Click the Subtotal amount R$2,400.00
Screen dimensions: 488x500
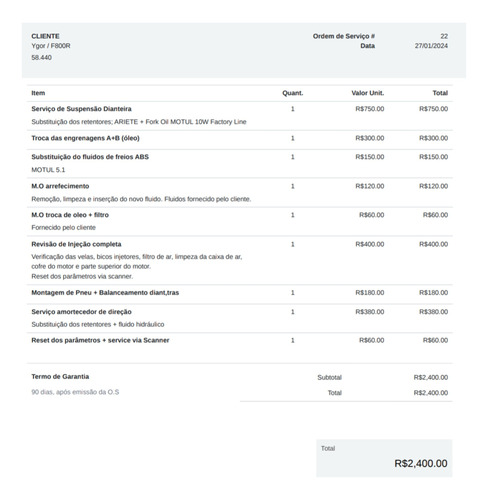tap(431, 377)
